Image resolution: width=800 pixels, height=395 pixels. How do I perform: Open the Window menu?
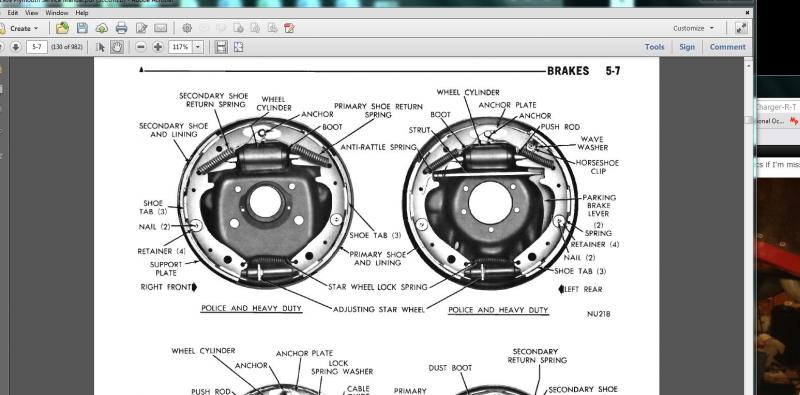tap(57, 13)
